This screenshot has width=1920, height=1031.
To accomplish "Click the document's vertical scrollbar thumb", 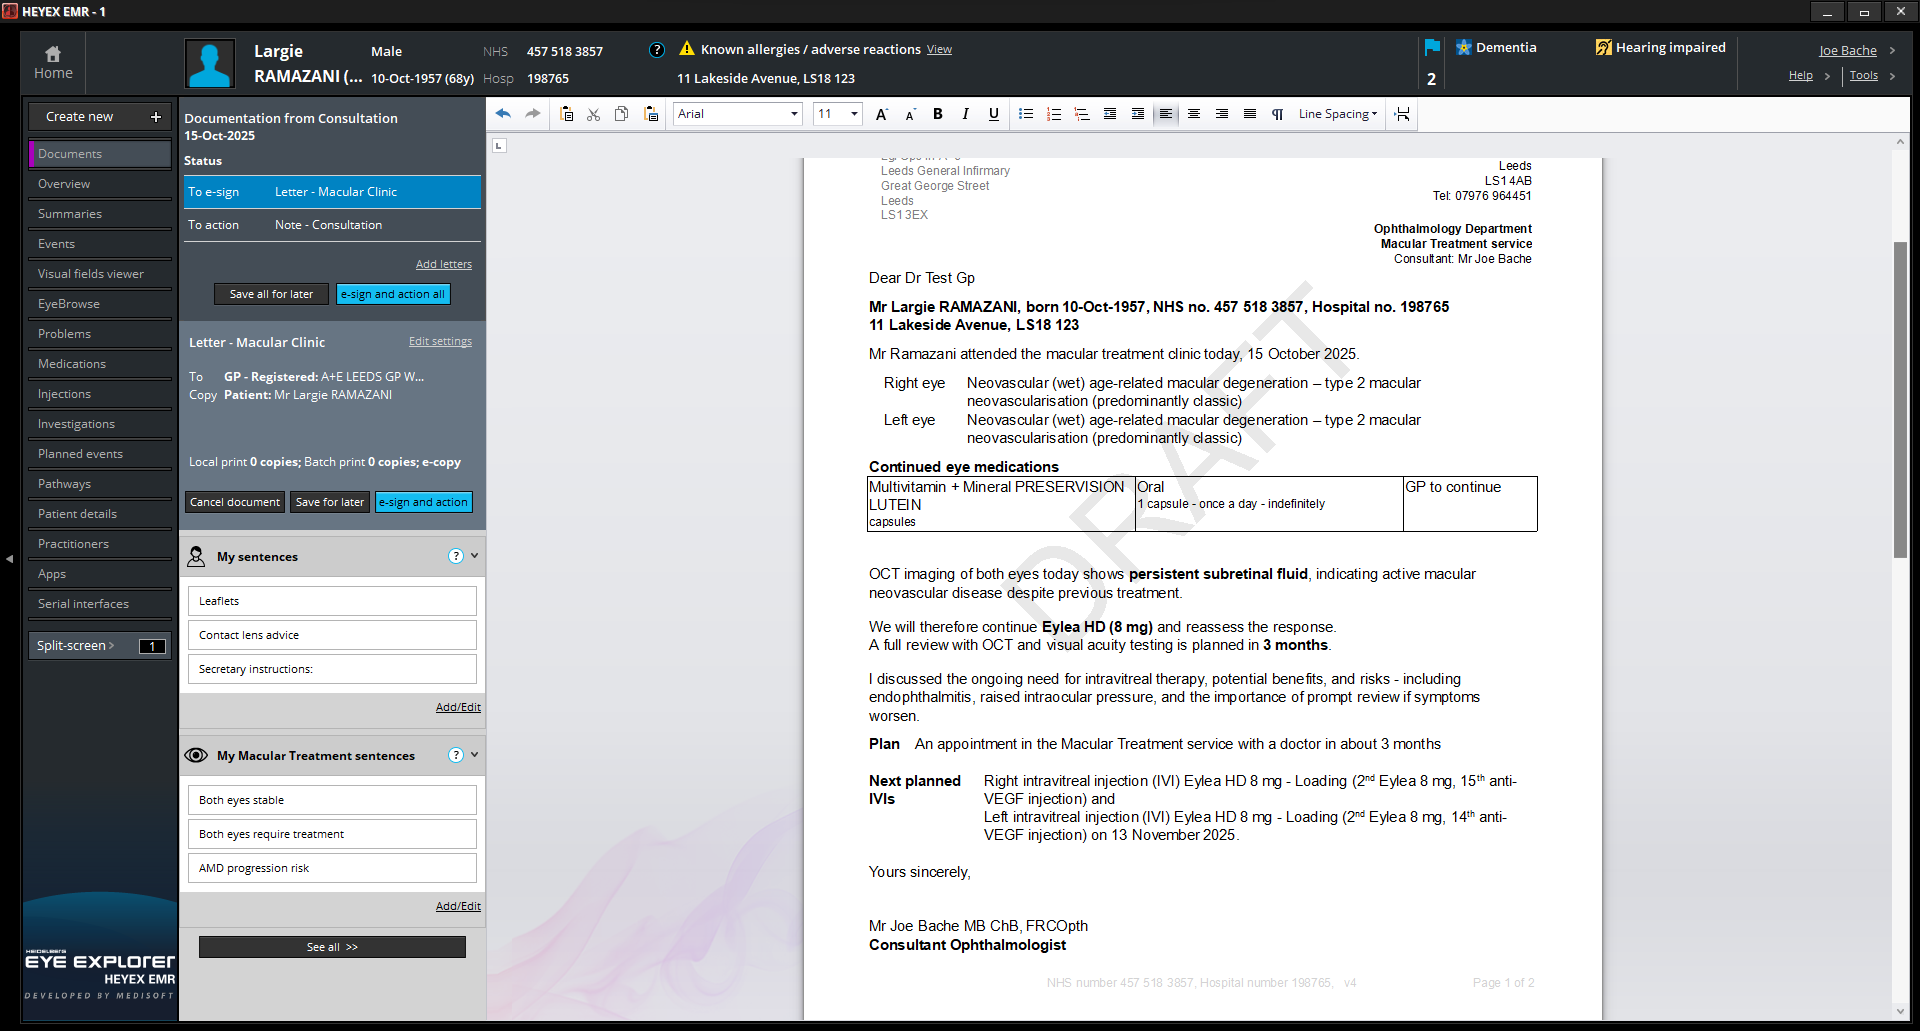I will point(1900,400).
